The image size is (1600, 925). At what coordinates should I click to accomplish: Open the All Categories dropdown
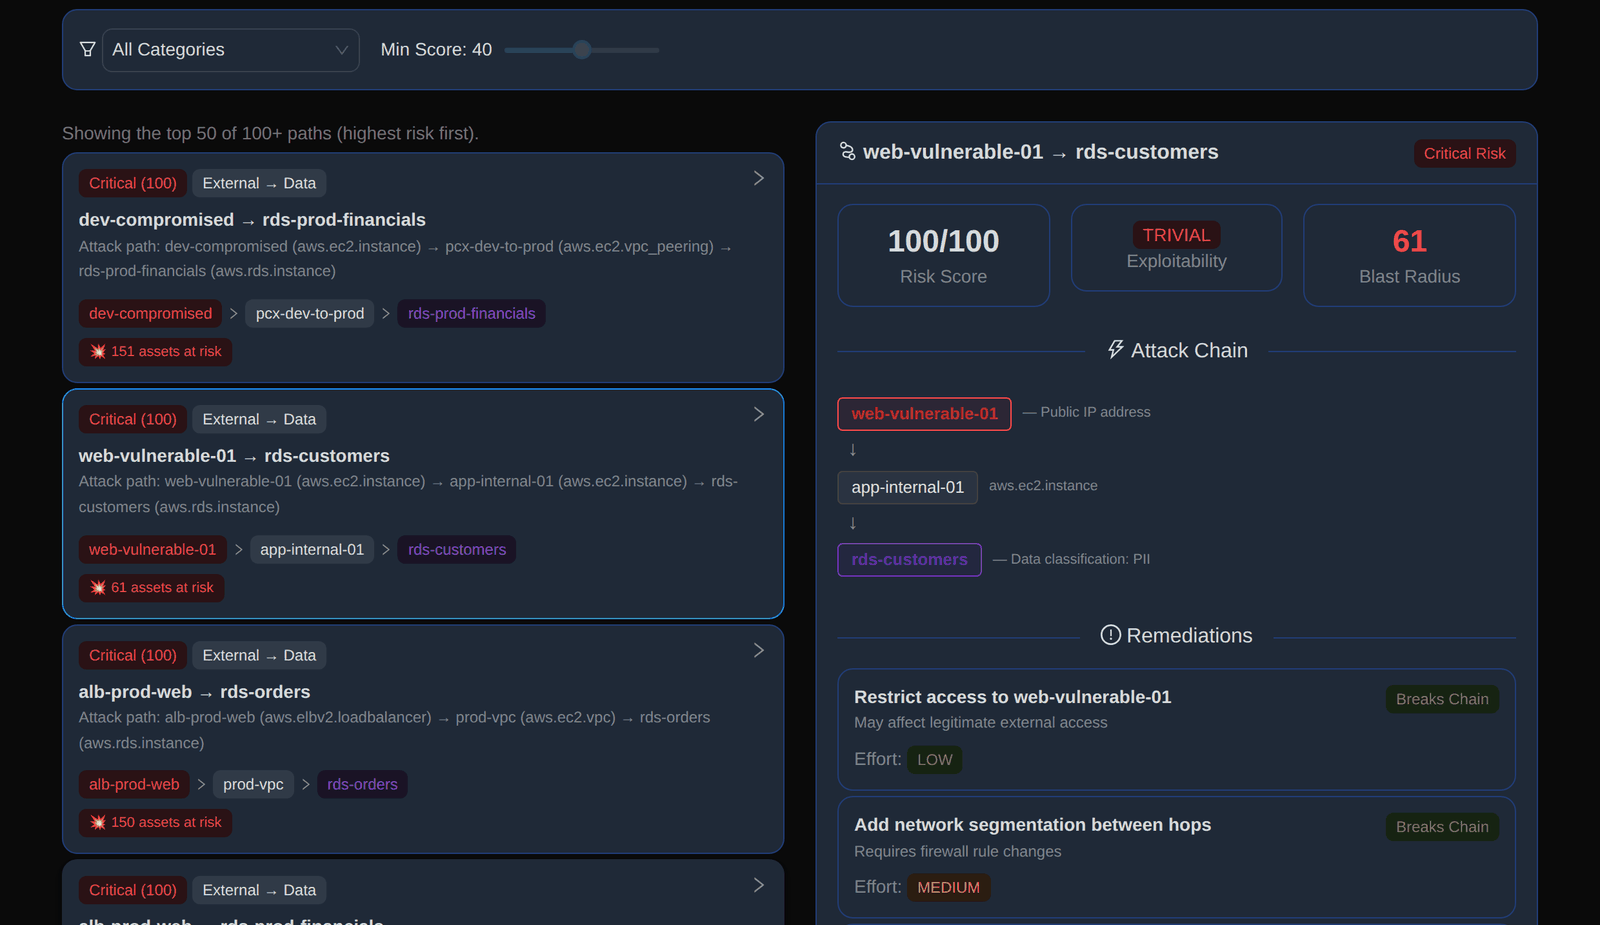(x=231, y=50)
